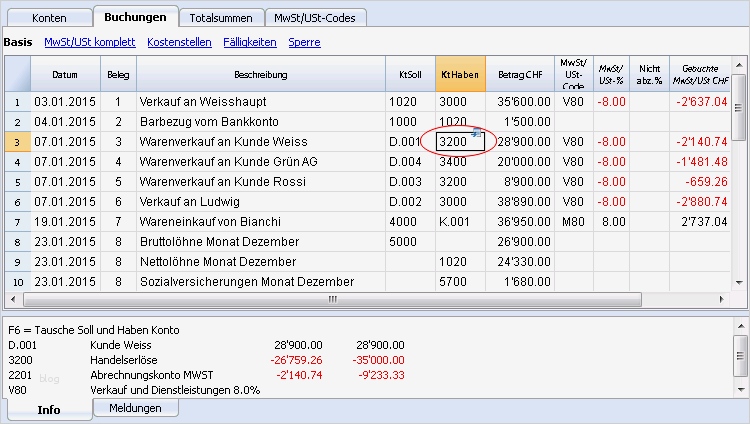The image size is (750, 424).
Task: Click horizontal scrollbar left arrow
Action: point(30,299)
